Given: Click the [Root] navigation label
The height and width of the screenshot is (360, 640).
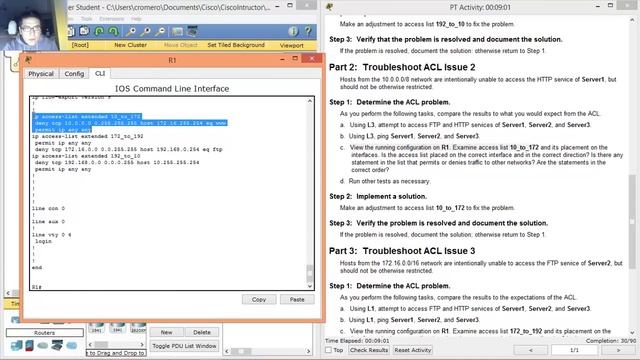Looking at the screenshot, I should (80, 45).
